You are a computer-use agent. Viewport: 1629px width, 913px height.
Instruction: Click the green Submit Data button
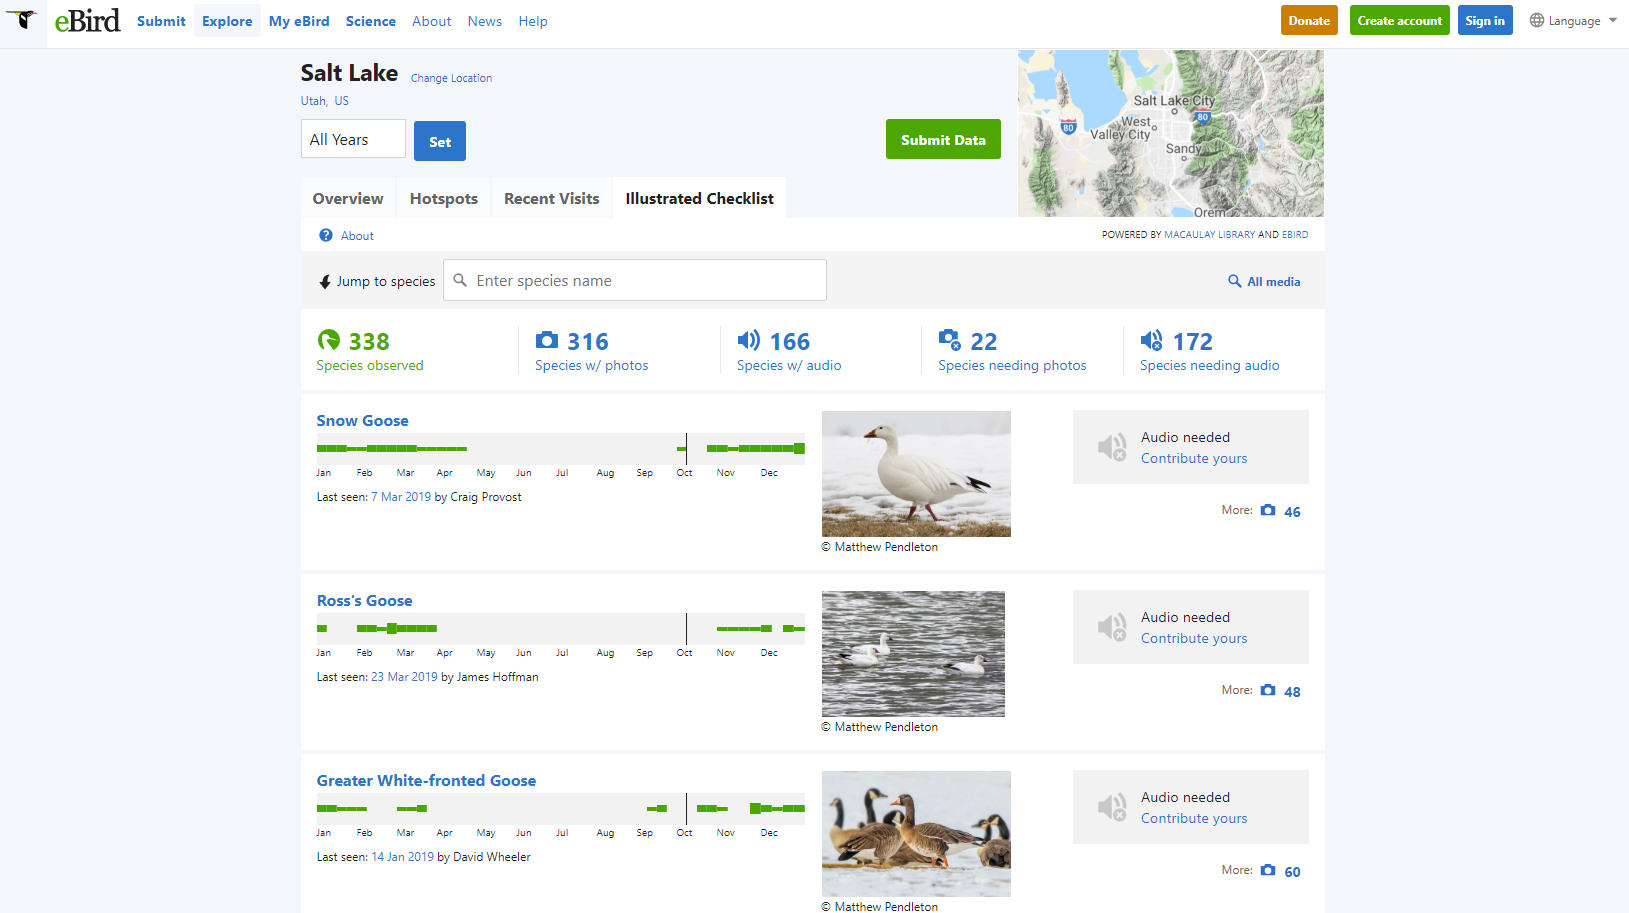(x=942, y=140)
